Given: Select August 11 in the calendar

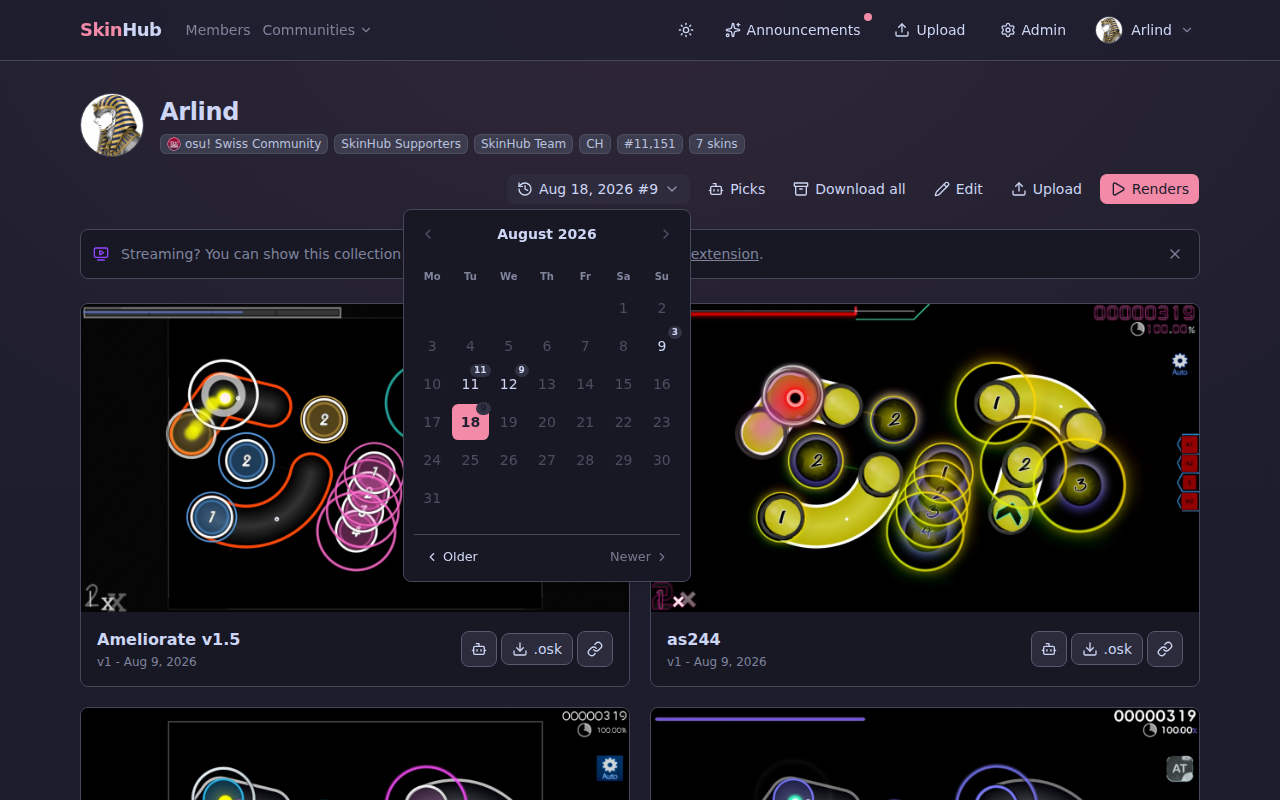Looking at the screenshot, I should coord(470,384).
